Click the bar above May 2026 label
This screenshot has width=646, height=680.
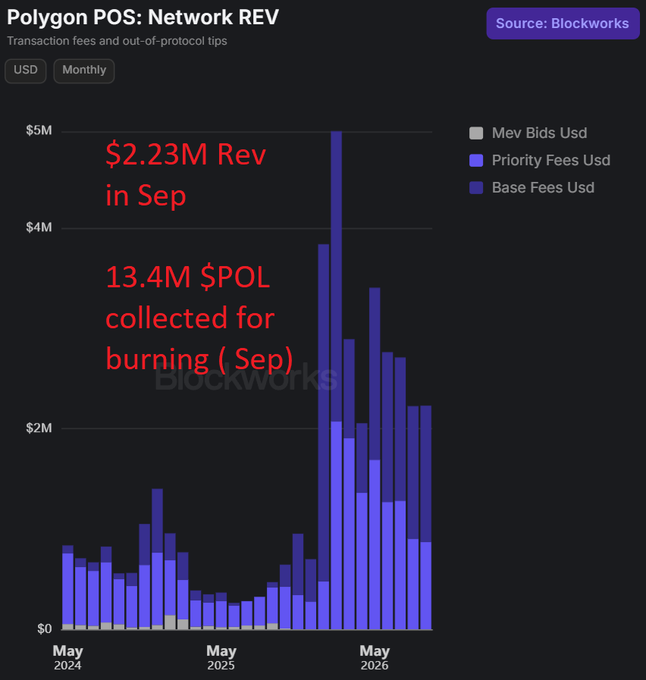click(x=375, y=458)
